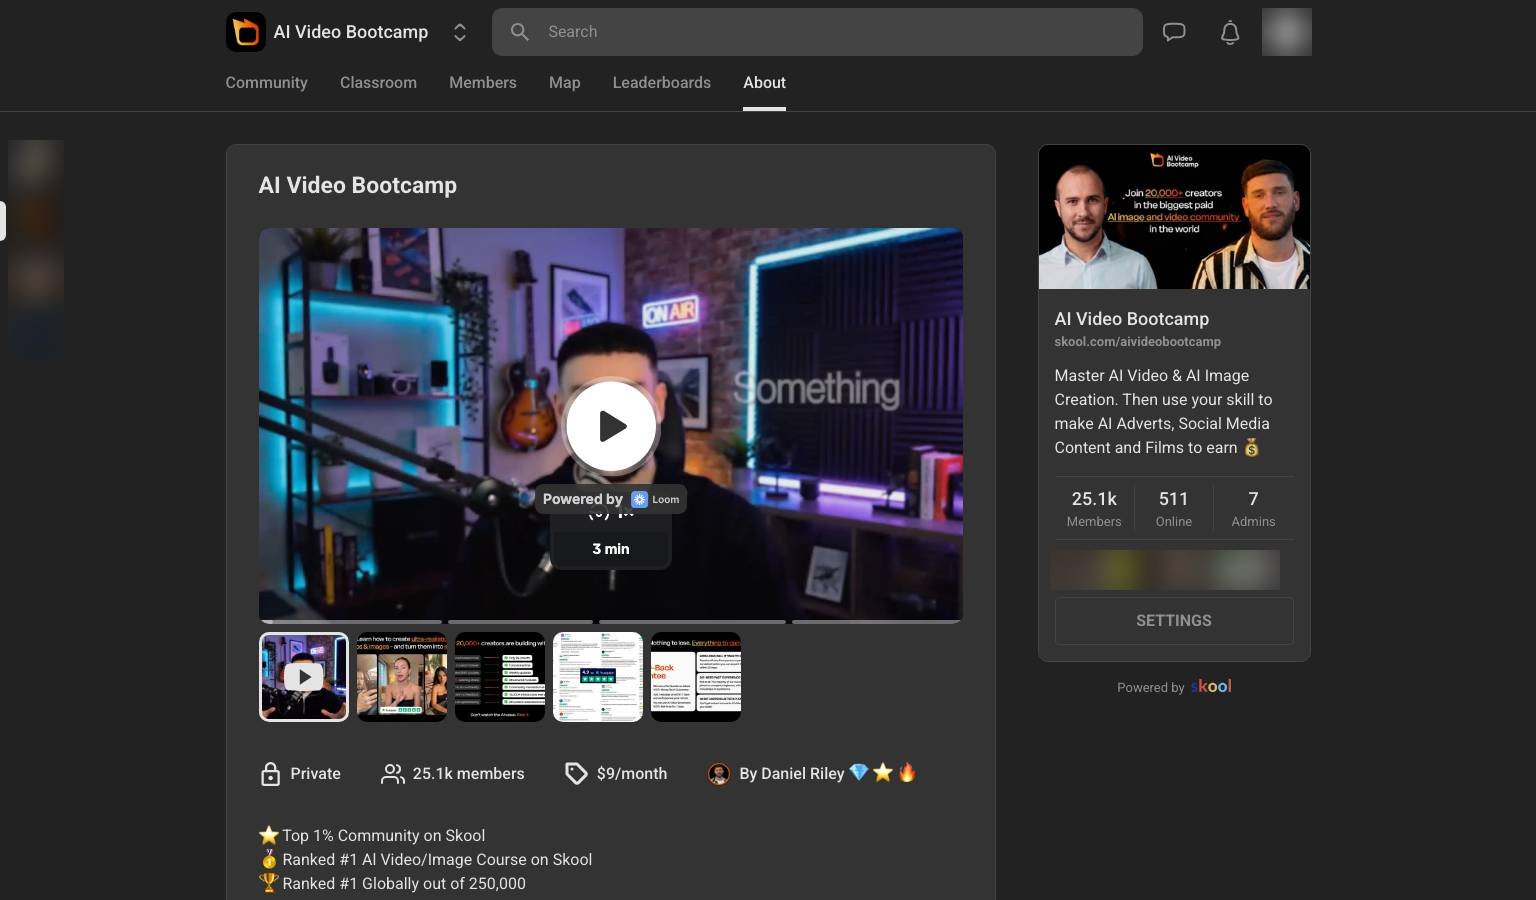Open the SETTINGS button

(1174, 621)
